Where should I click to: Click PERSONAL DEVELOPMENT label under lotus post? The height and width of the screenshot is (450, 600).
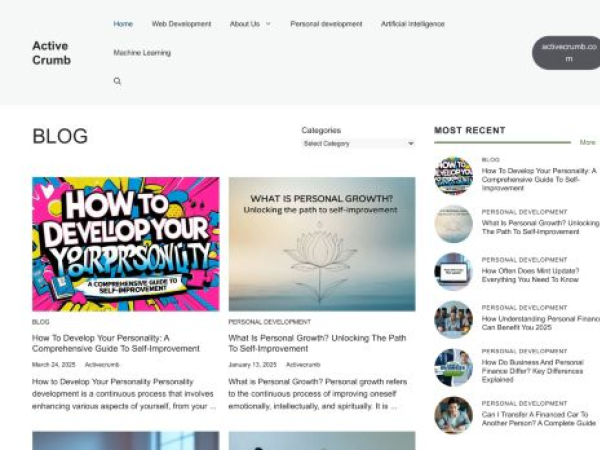click(269, 322)
